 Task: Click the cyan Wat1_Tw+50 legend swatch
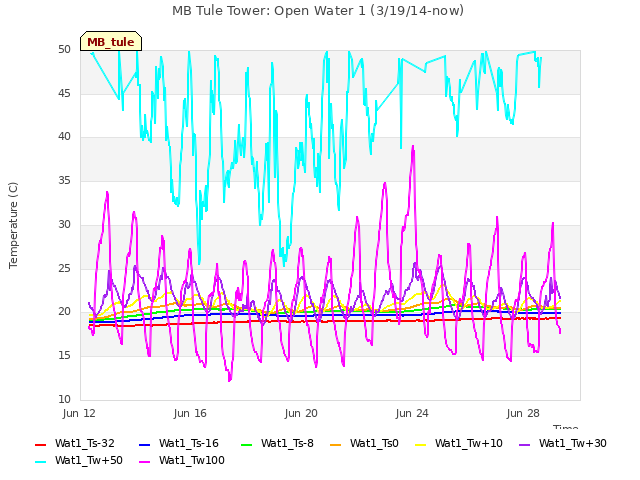click(x=41, y=461)
